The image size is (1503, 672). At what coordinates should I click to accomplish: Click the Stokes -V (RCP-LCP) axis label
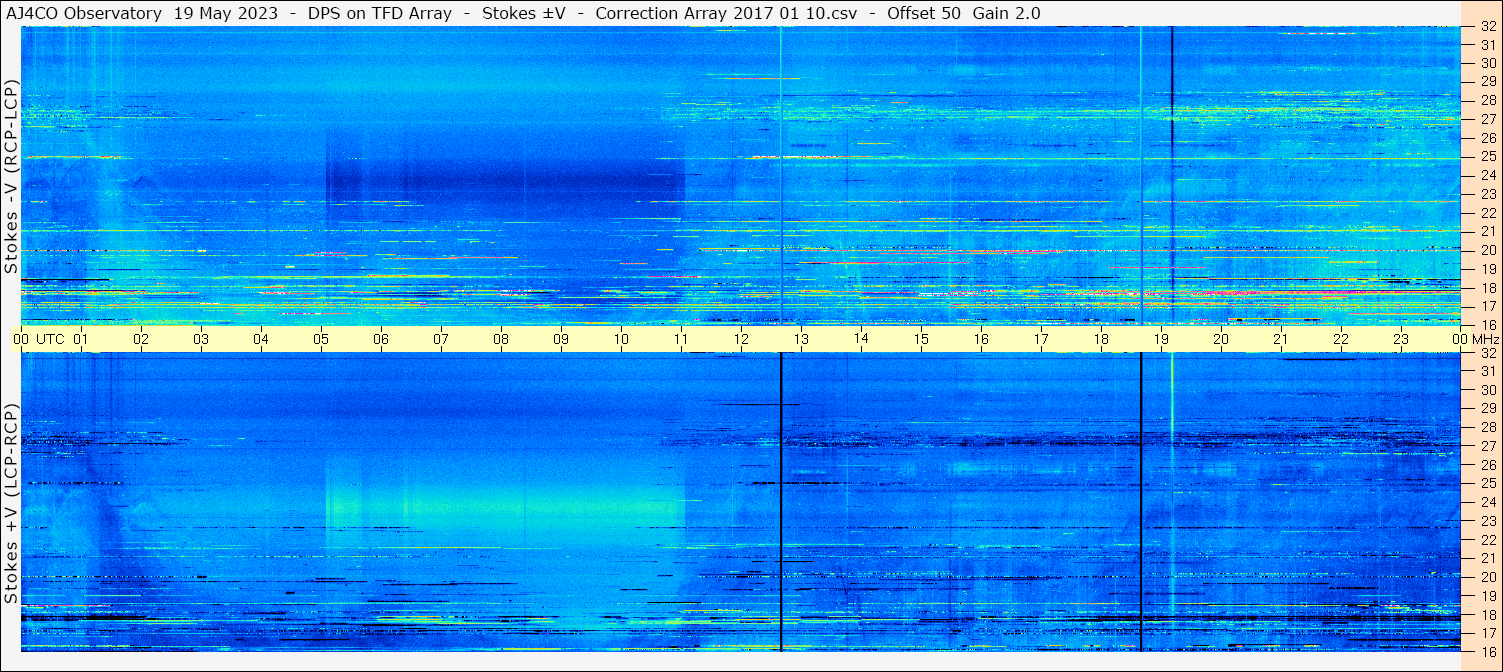pyautogui.click(x=11, y=175)
